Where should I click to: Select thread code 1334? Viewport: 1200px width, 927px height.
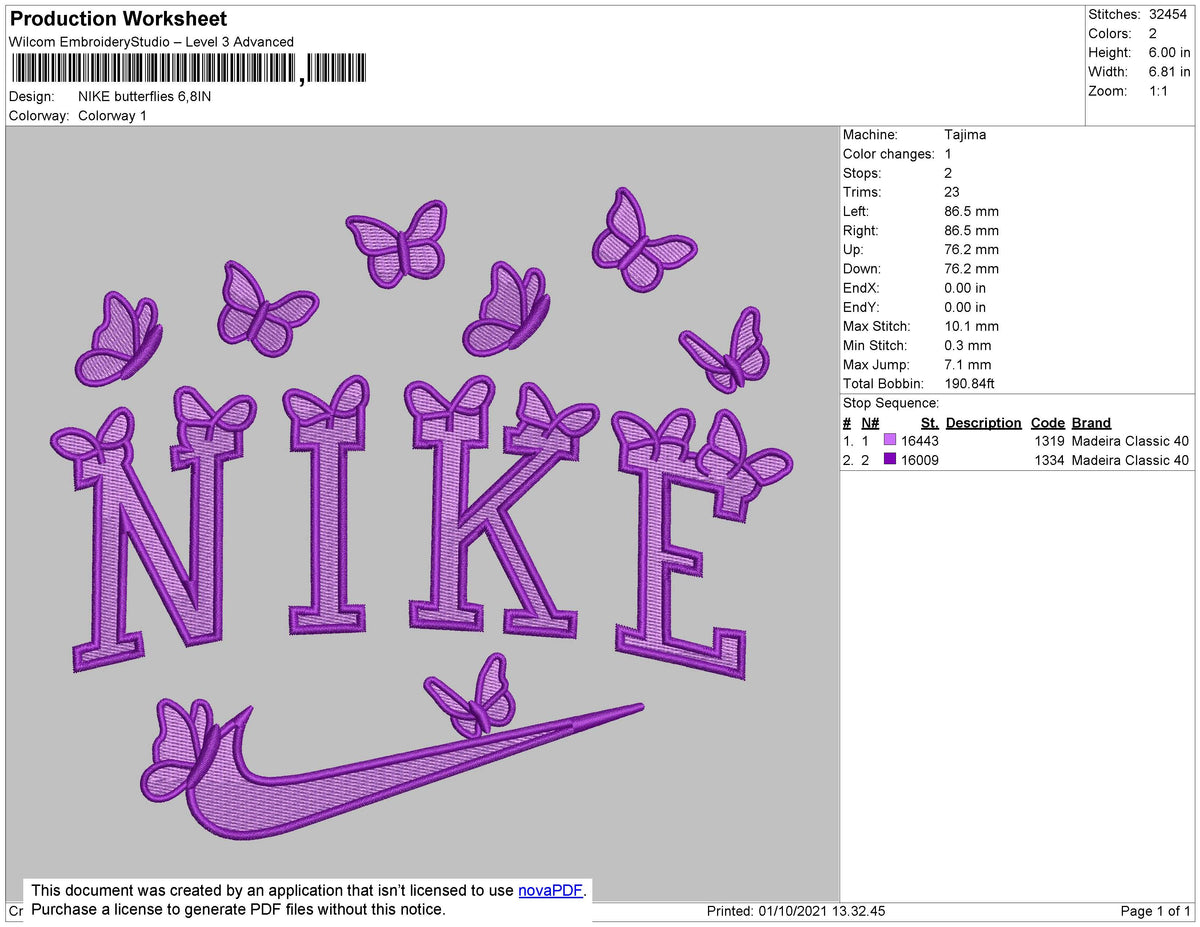tap(1048, 460)
